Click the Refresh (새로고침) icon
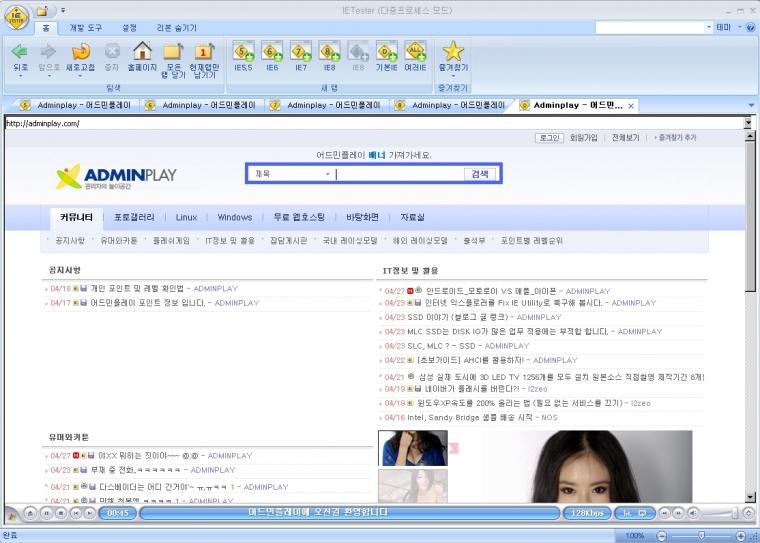The height and width of the screenshot is (543, 760). [x=80, y=52]
